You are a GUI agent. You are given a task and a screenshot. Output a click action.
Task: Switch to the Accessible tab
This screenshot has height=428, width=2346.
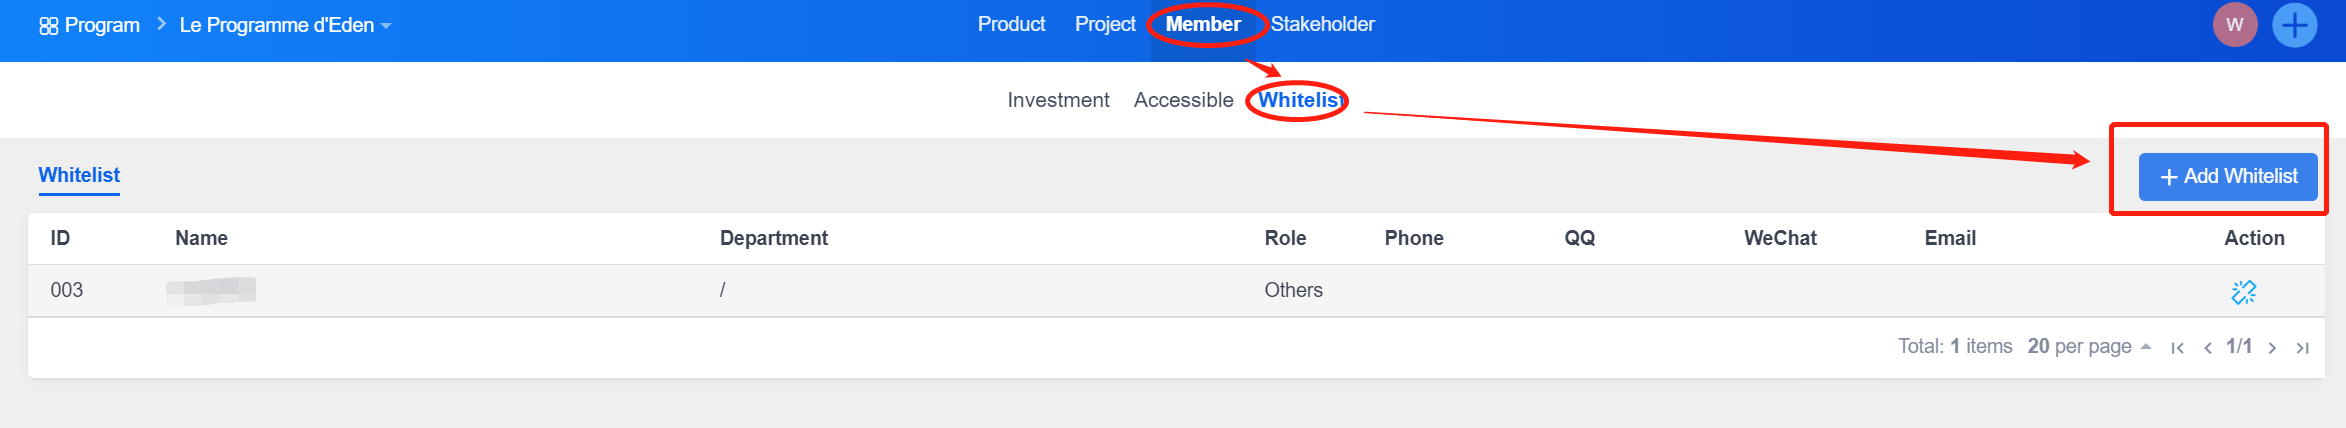[x=1183, y=100]
